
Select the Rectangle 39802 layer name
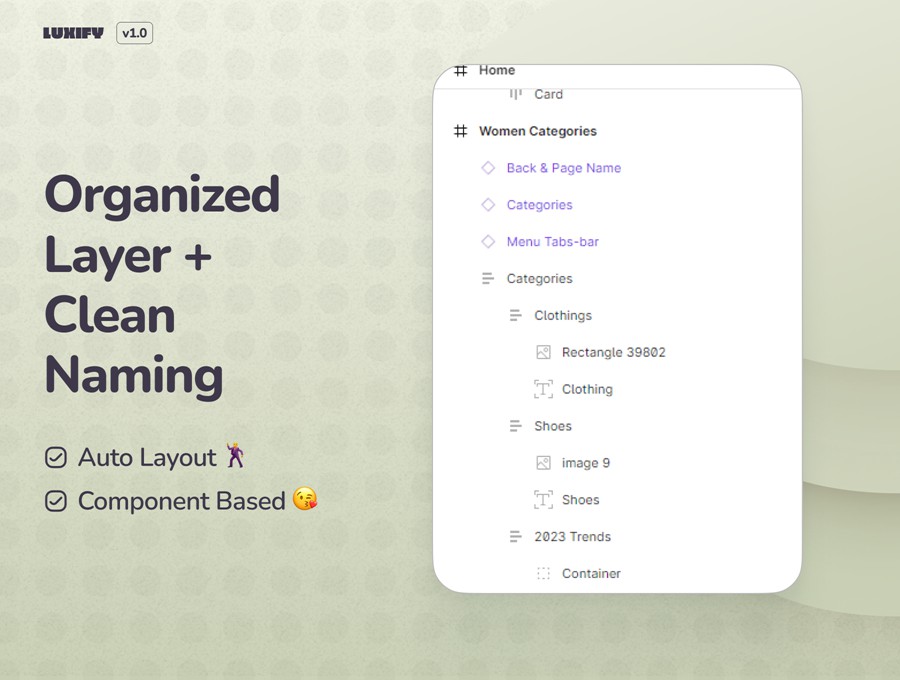(x=613, y=353)
